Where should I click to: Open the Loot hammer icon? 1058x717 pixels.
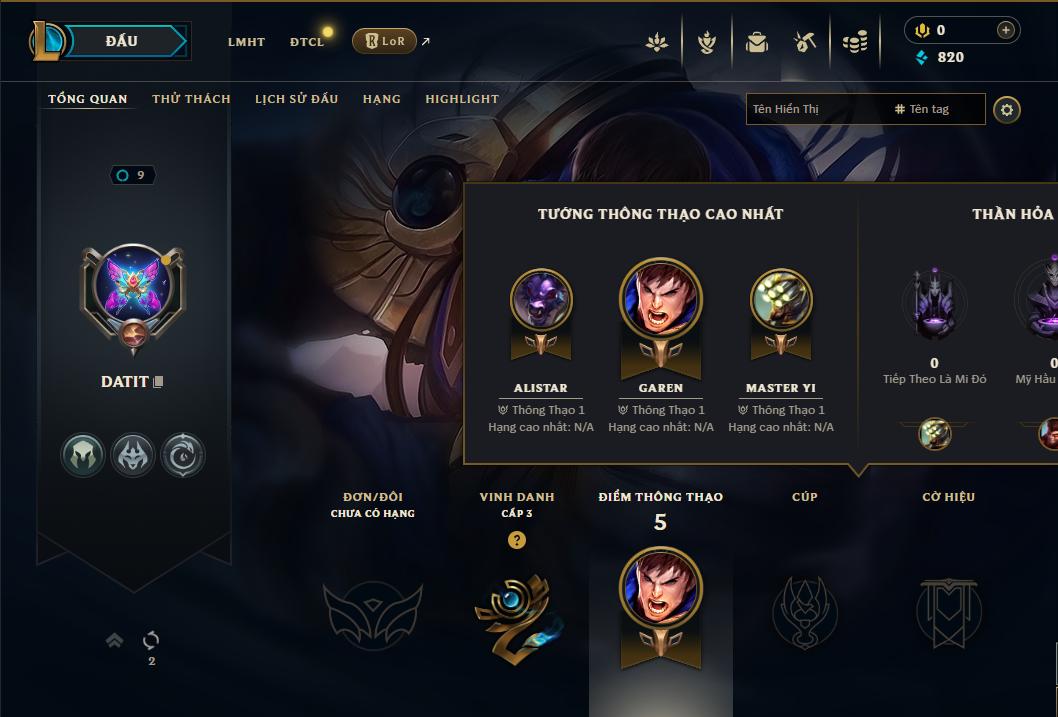pyautogui.click(x=805, y=42)
